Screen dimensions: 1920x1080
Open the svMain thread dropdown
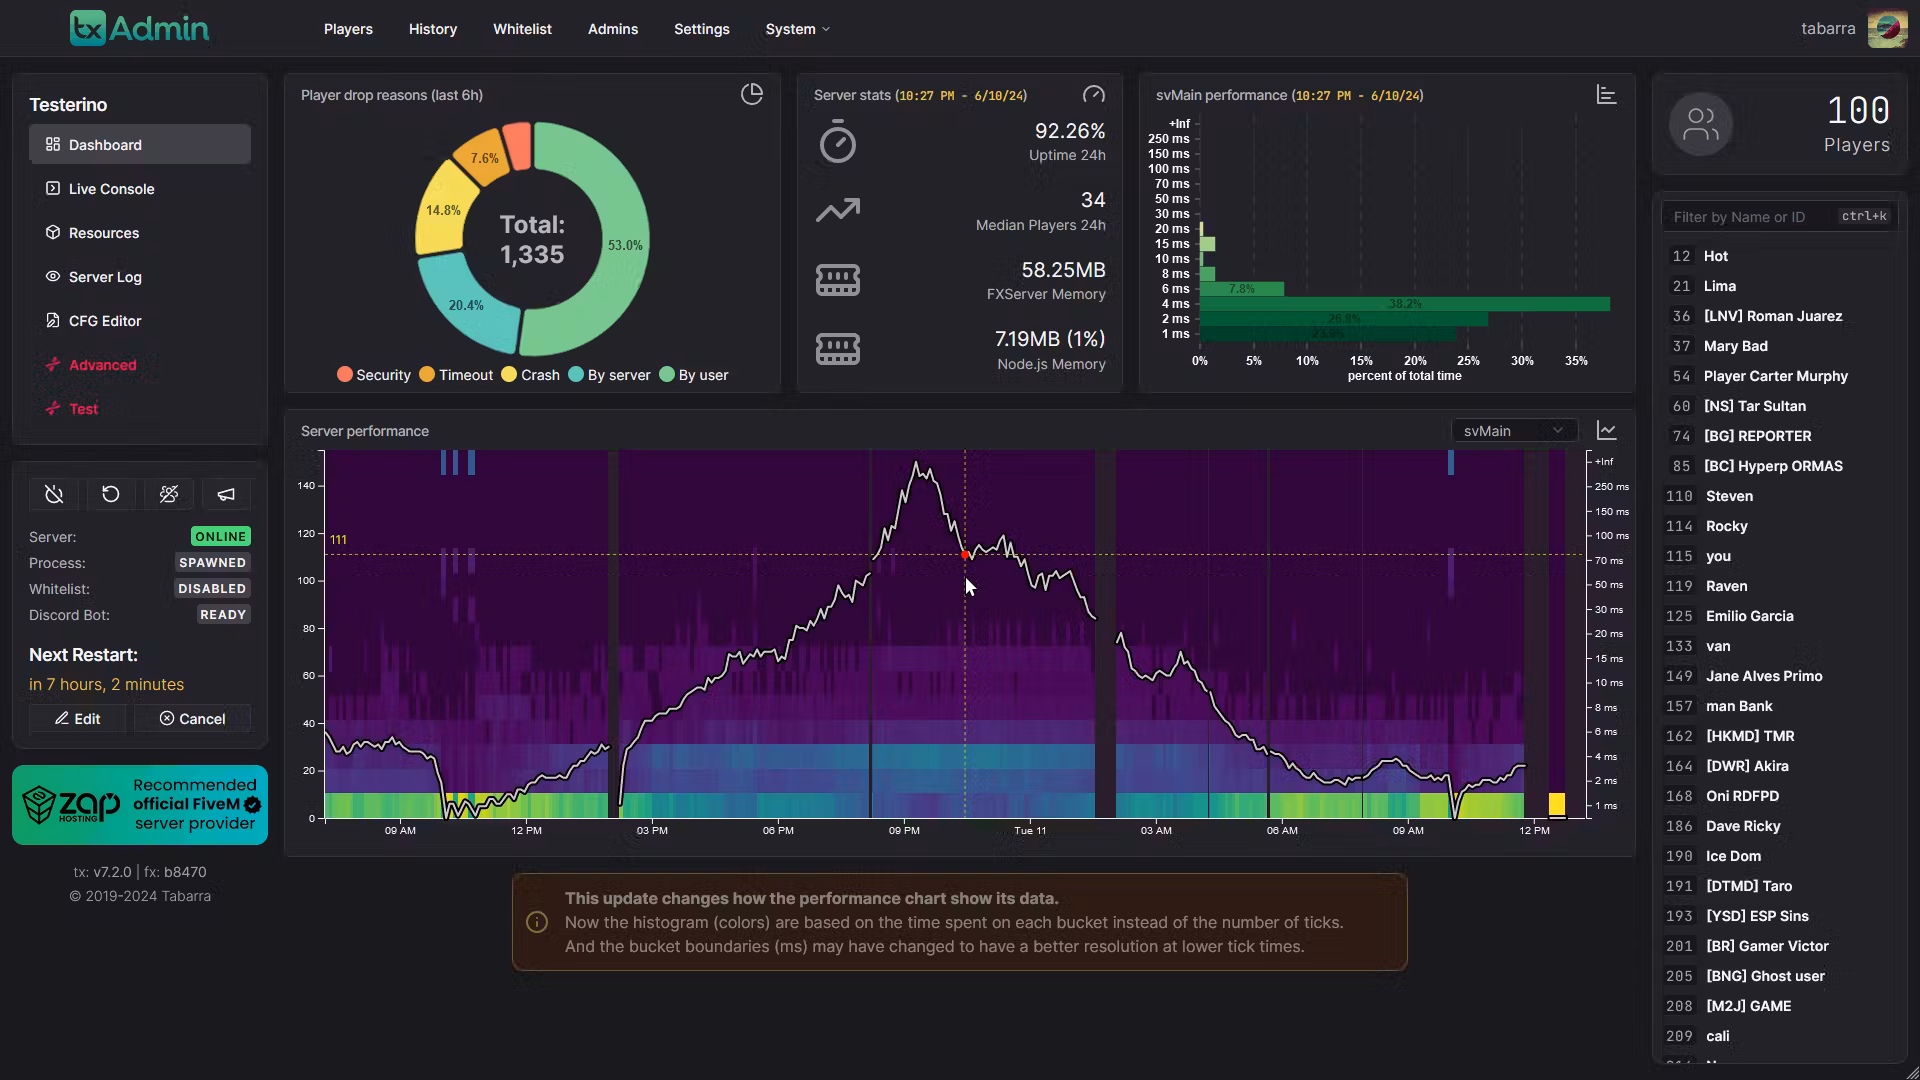coord(1513,431)
